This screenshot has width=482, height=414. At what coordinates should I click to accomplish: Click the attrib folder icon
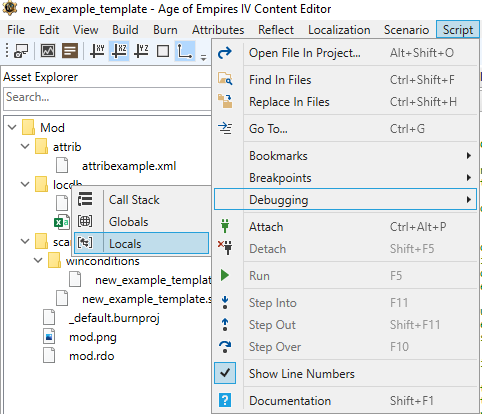(41, 147)
